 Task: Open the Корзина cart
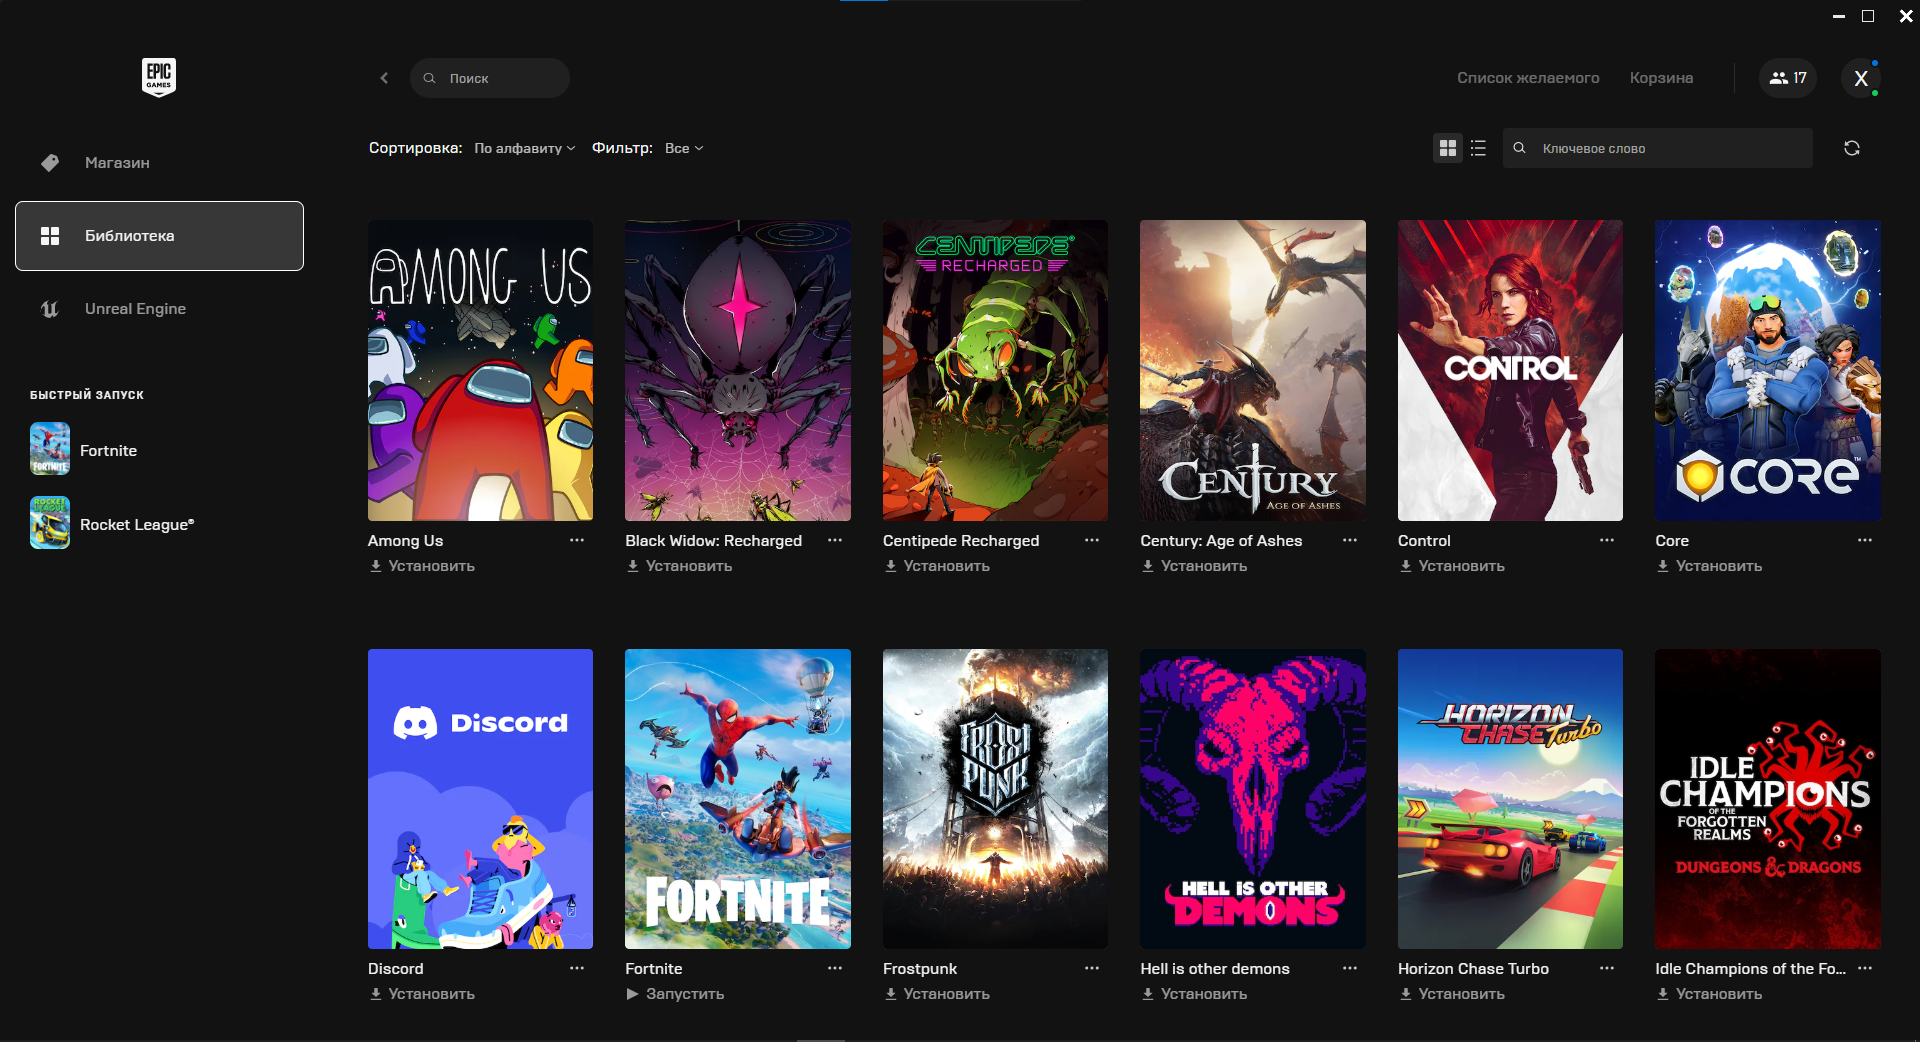(1661, 78)
